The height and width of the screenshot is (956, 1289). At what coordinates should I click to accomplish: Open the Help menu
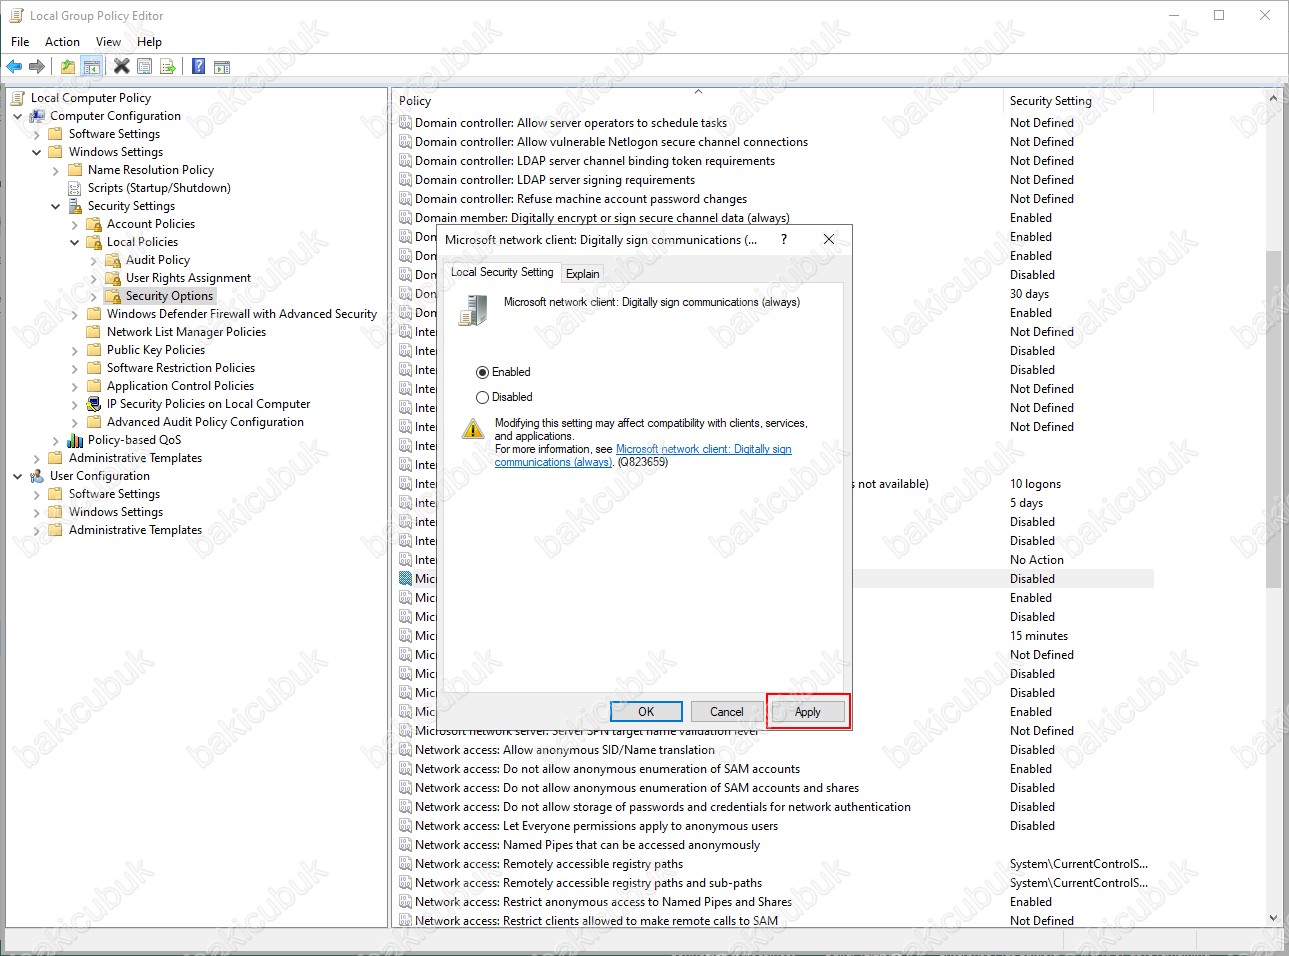[x=149, y=42]
